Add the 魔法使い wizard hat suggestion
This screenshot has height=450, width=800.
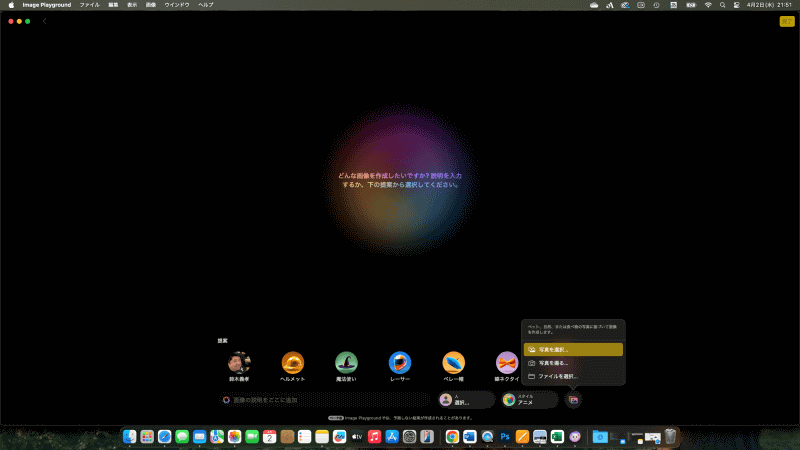pyautogui.click(x=346, y=363)
